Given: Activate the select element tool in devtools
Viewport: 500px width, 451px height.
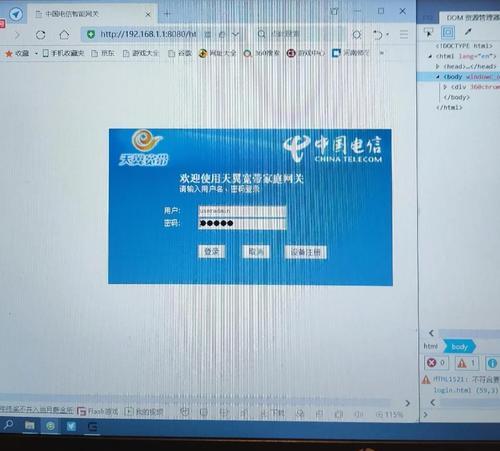Looking at the screenshot, I should pos(428,32).
